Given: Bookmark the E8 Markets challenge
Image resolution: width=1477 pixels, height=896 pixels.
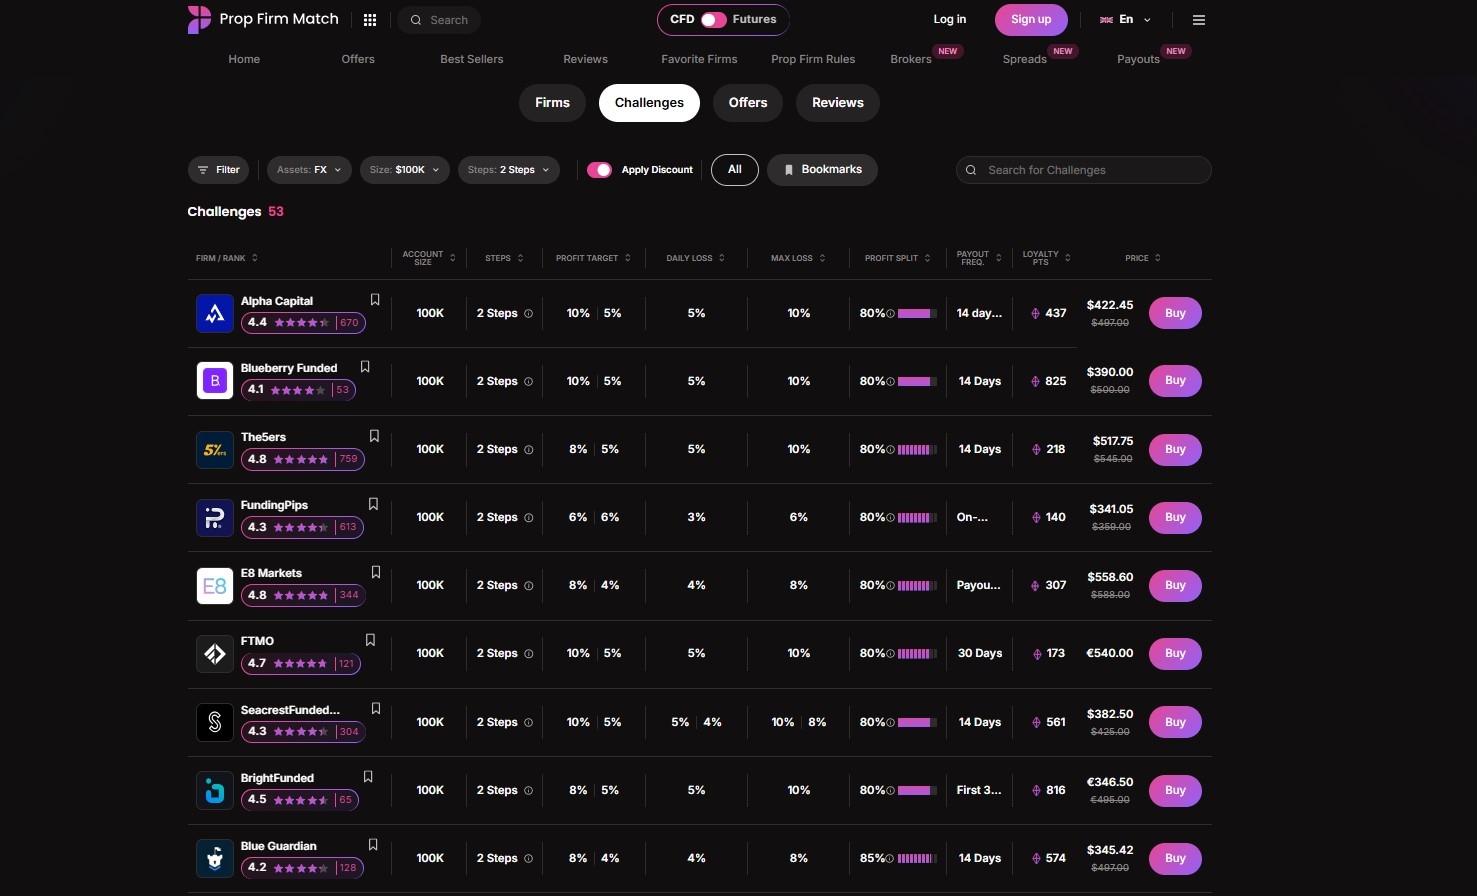Looking at the screenshot, I should [376, 572].
